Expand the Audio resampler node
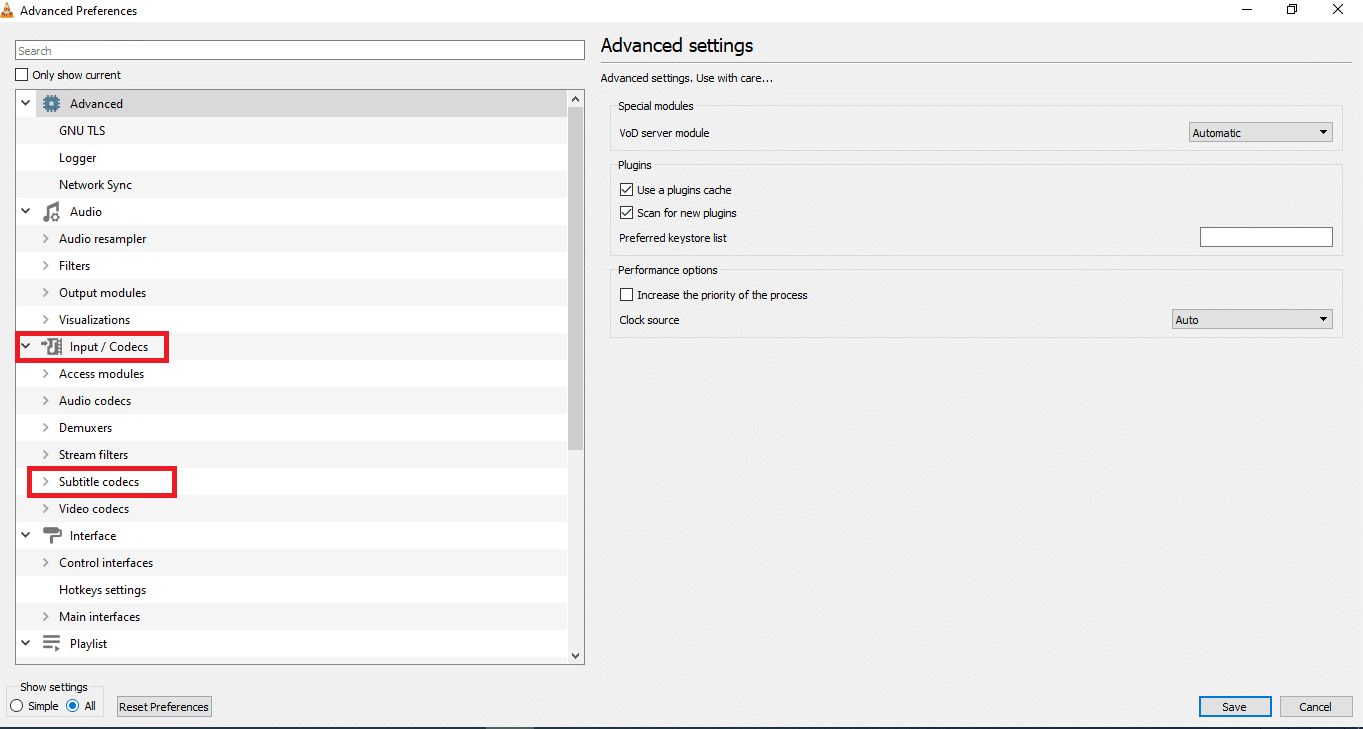This screenshot has height=729, width=1363. pyautogui.click(x=46, y=239)
